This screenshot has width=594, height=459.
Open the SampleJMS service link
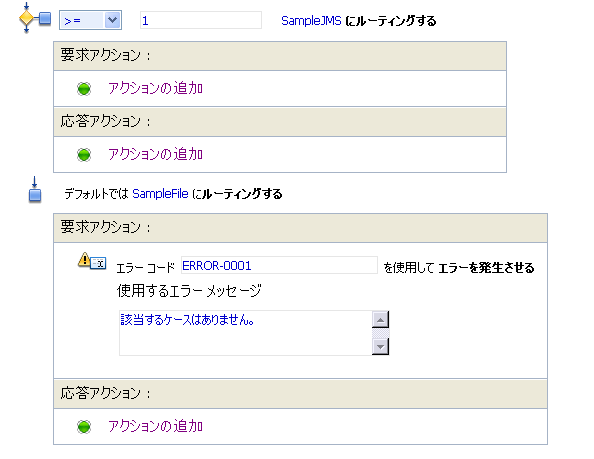[311, 21]
